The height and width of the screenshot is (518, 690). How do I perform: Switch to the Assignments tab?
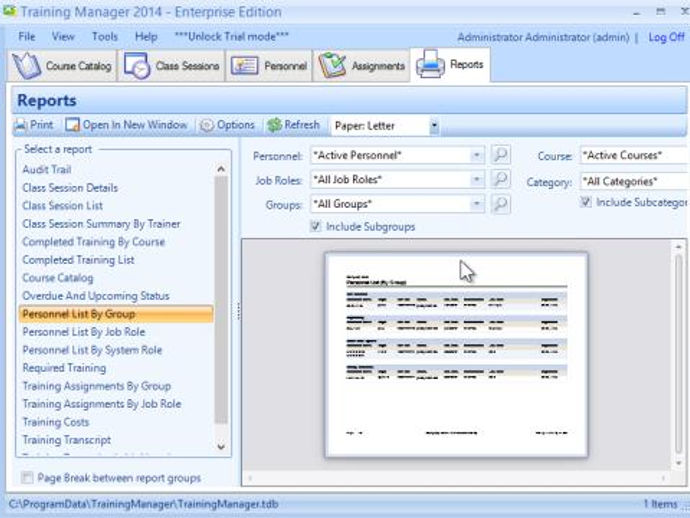pos(361,66)
